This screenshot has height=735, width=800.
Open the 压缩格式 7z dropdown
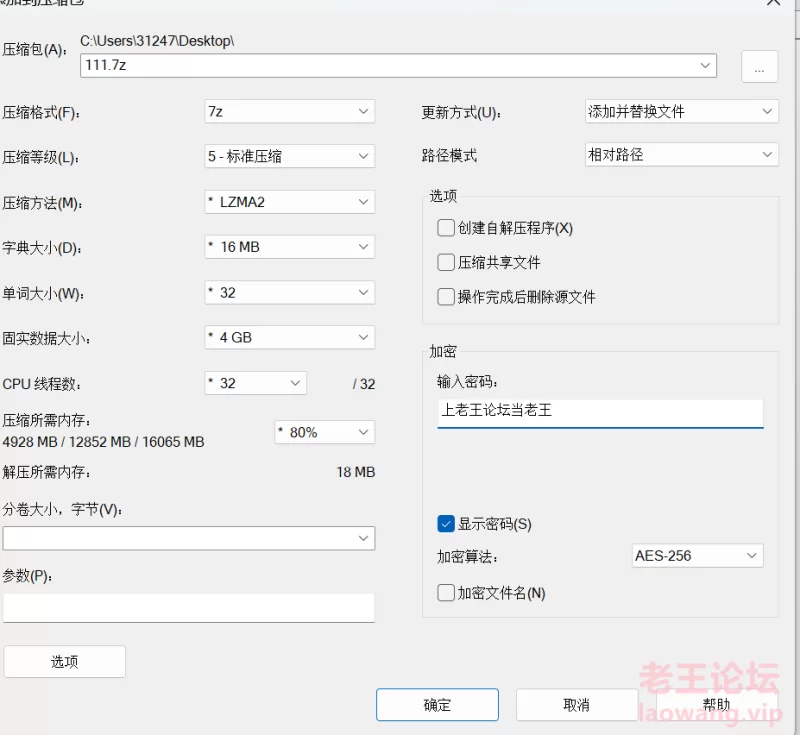pyautogui.click(x=289, y=111)
